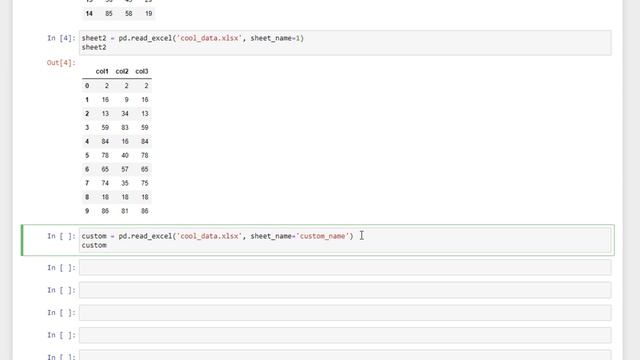Click value 58 in row 14 of top table
The height and width of the screenshot is (360, 640).
click(x=129, y=13)
